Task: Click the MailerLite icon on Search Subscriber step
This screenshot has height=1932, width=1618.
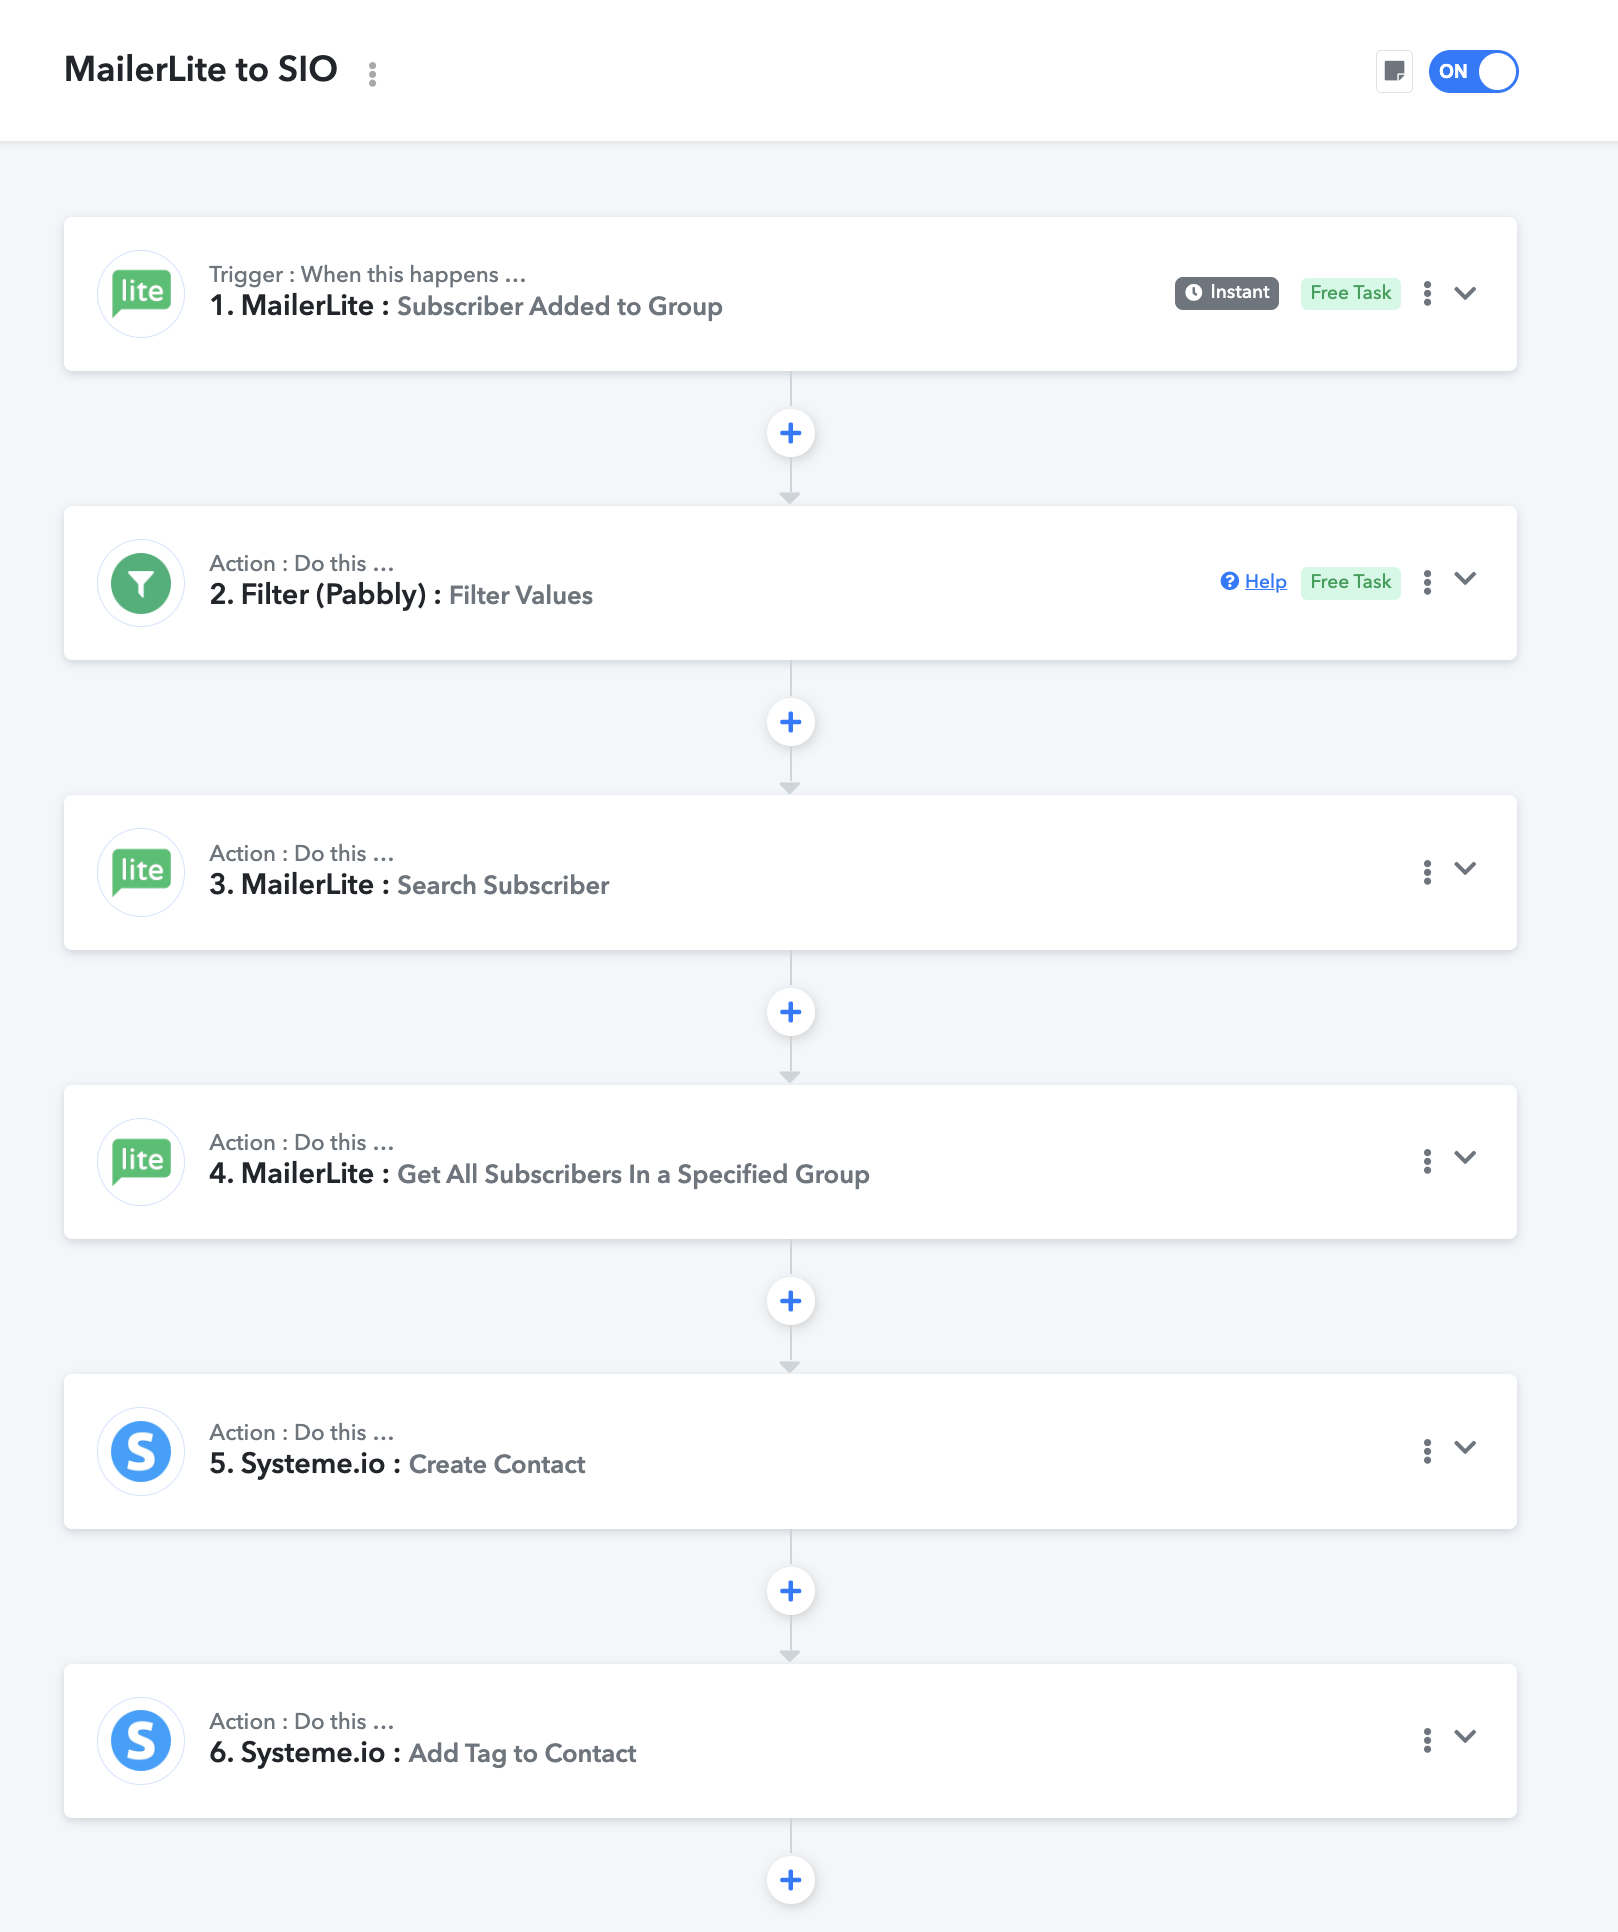Action: pyautogui.click(x=141, y=872)
